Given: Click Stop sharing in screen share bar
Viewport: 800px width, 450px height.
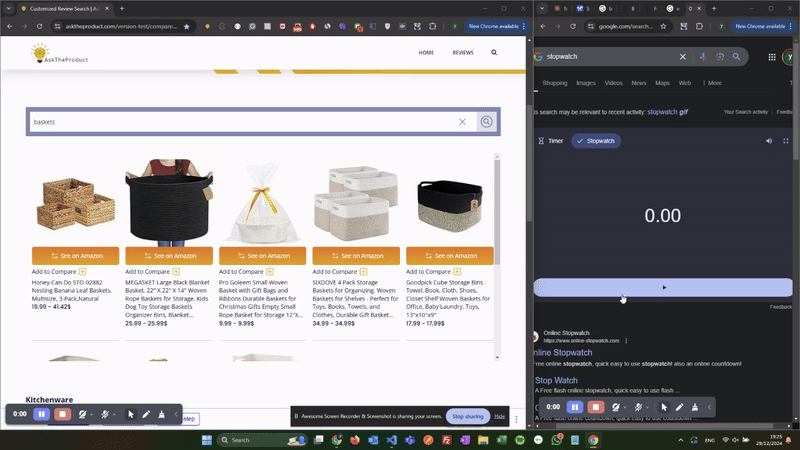Looking at the screenshot, I should (x=467, y=416).
